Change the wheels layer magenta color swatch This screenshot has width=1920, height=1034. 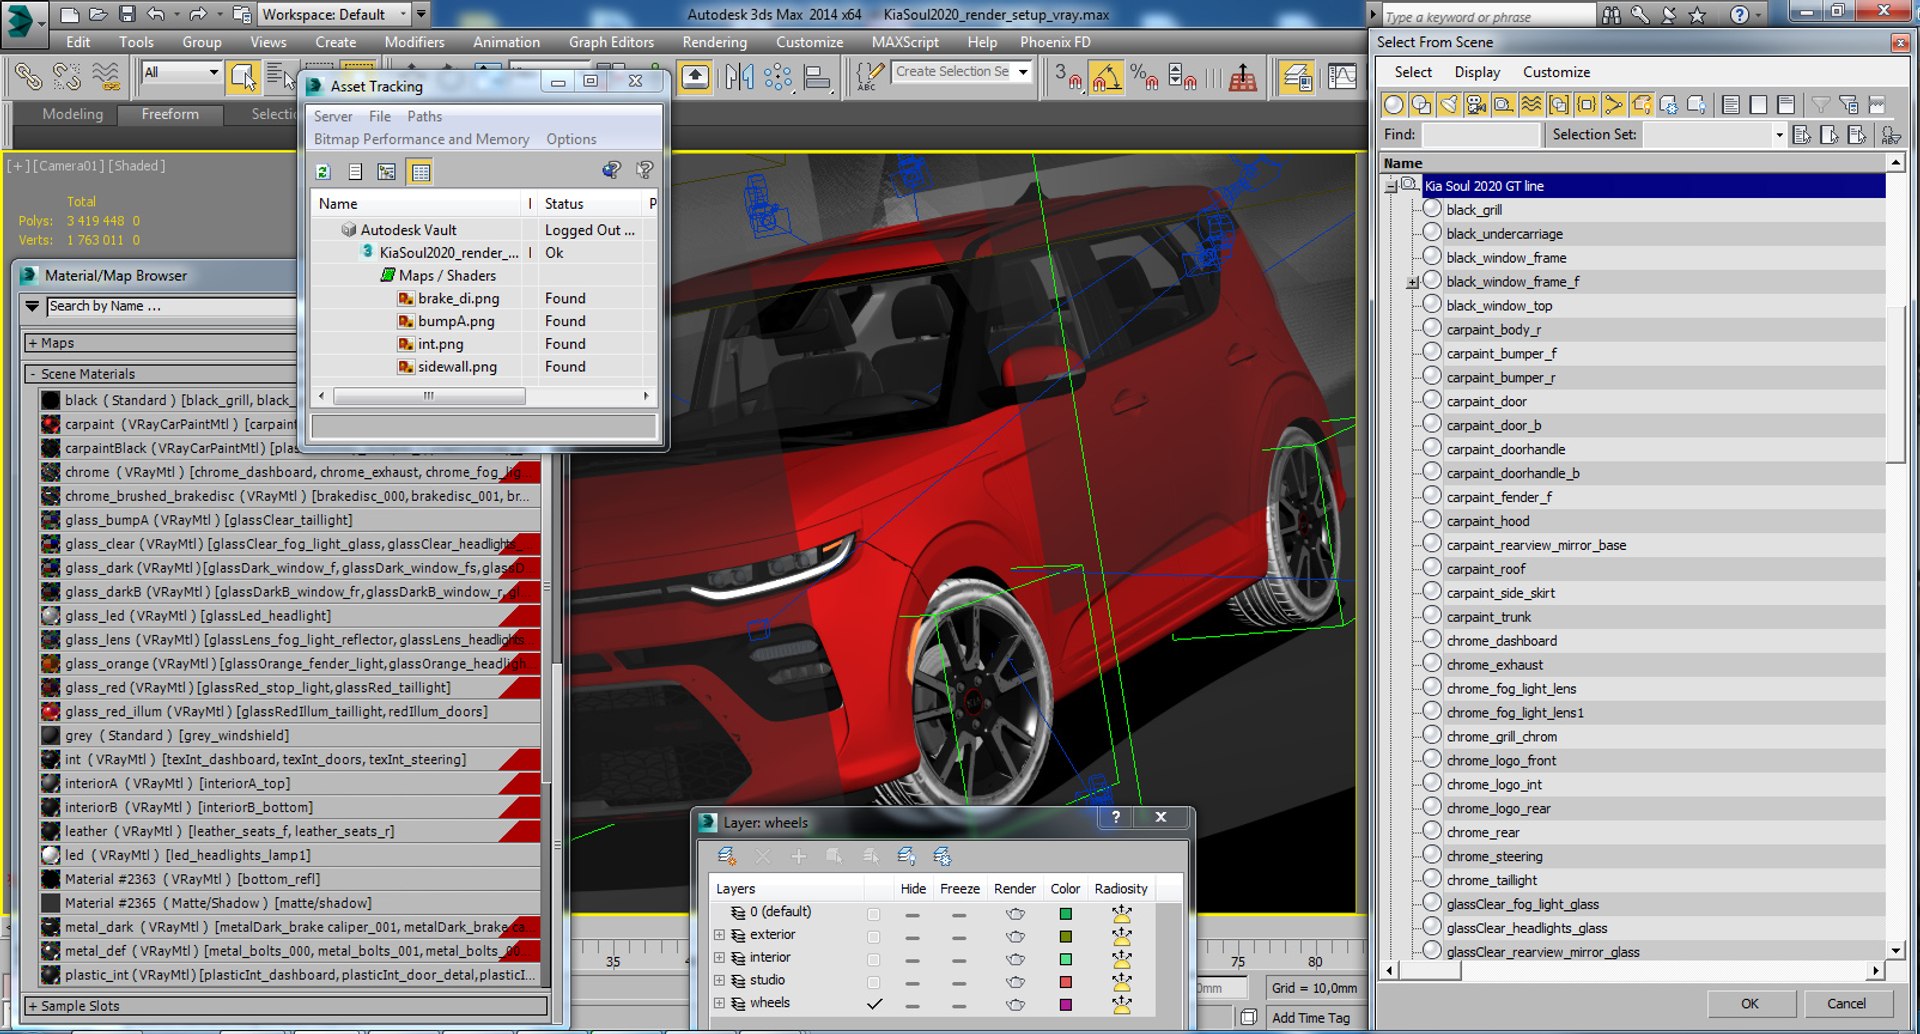pos(1065,1005)
